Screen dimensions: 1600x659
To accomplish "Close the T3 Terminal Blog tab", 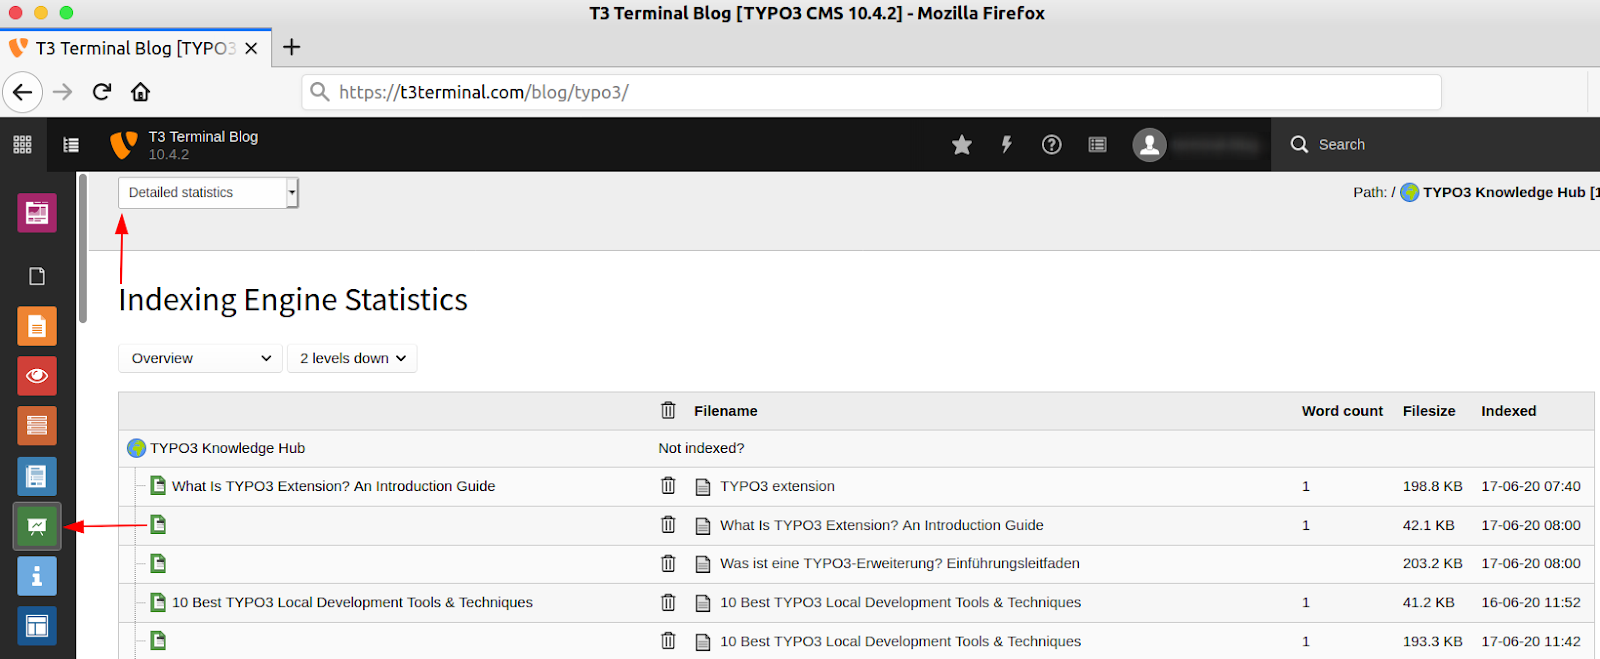I will pos(251,48).
